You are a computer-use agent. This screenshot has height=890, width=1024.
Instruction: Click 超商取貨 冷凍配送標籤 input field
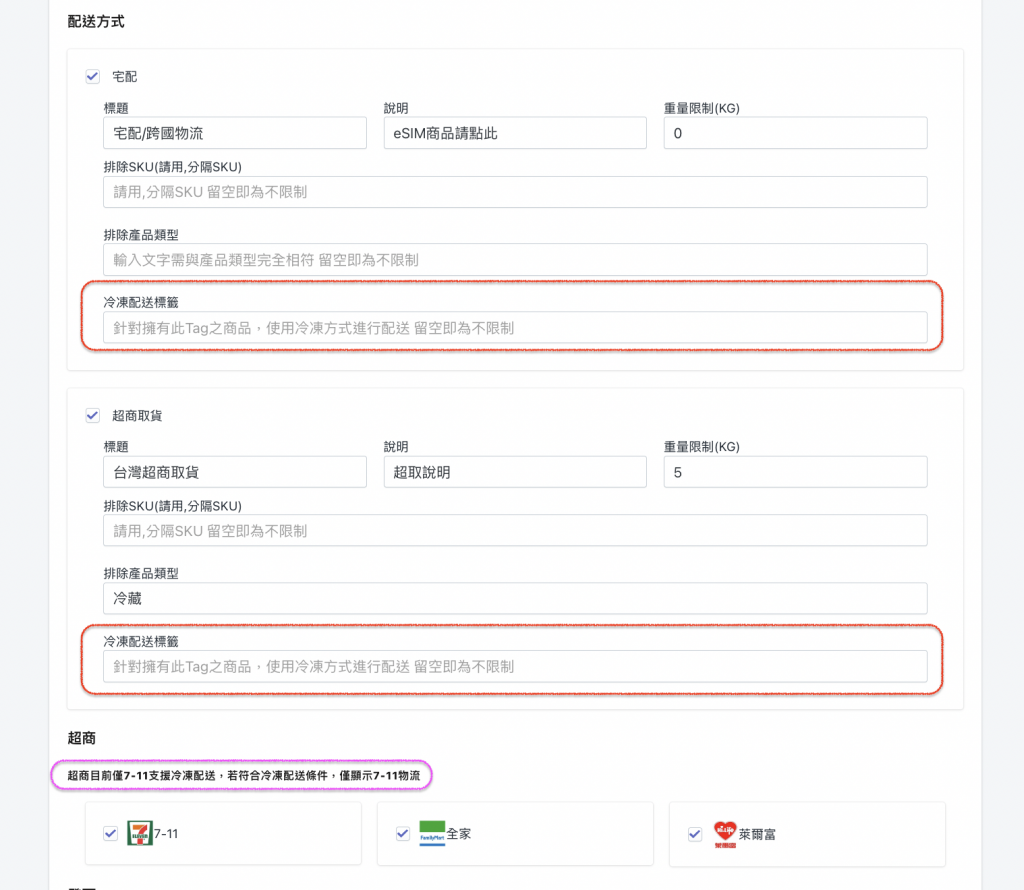pos(515,666)
